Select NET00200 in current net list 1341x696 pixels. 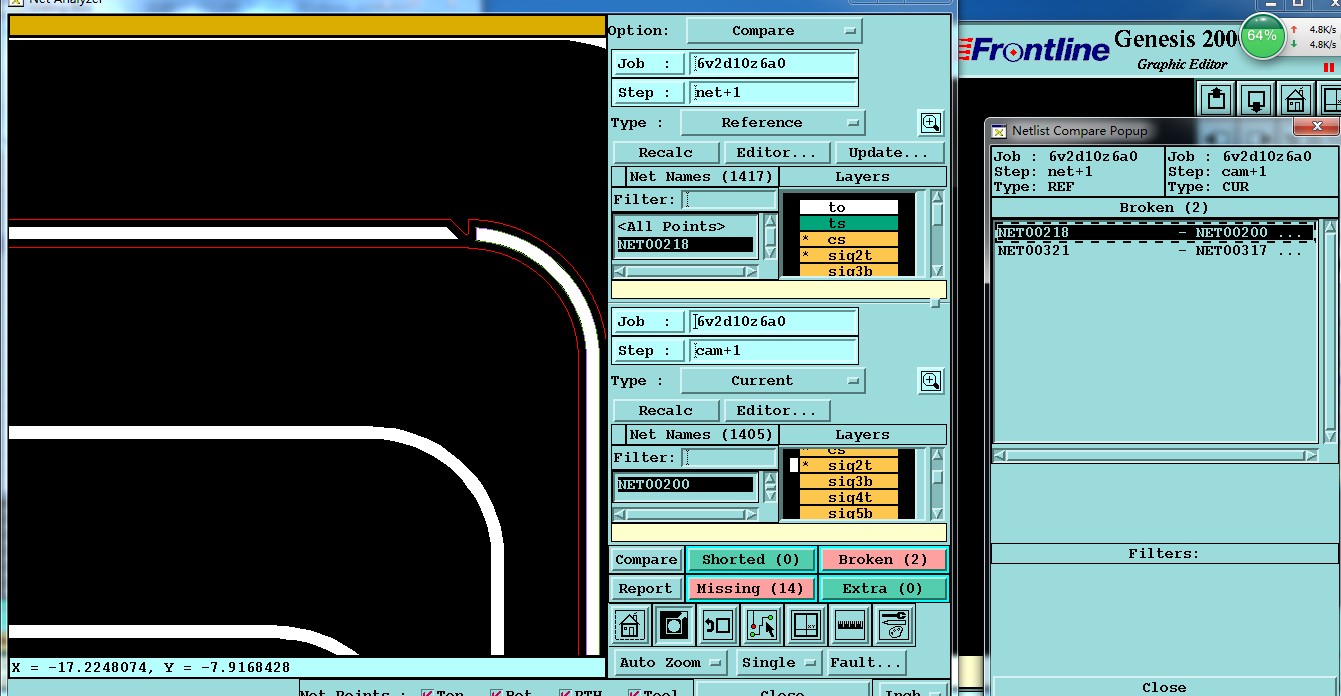click(685, 485)
